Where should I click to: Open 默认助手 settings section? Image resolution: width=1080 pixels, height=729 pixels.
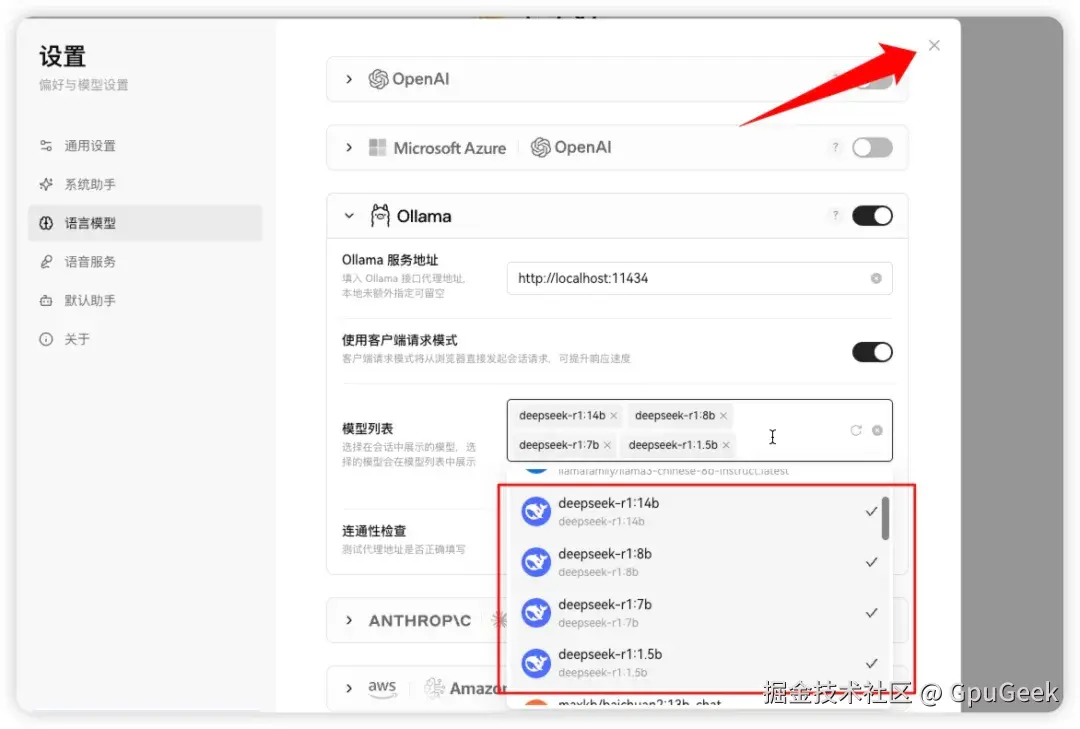pos(145,300)
